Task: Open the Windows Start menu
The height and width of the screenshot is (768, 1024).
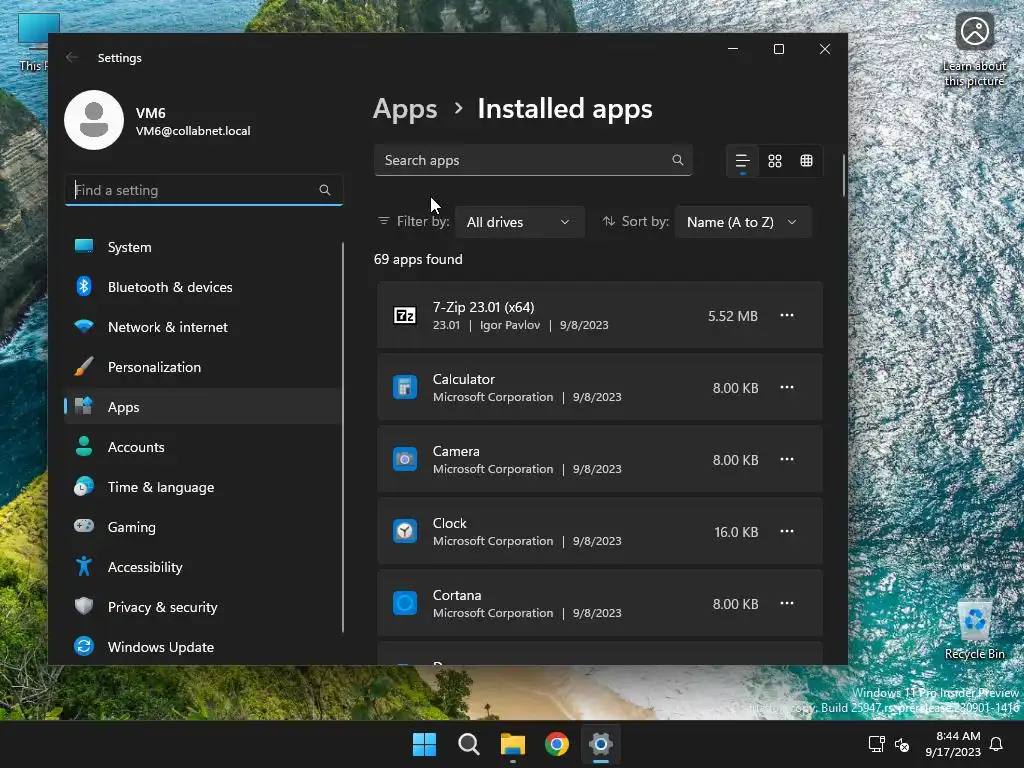Action: [424, 744]
